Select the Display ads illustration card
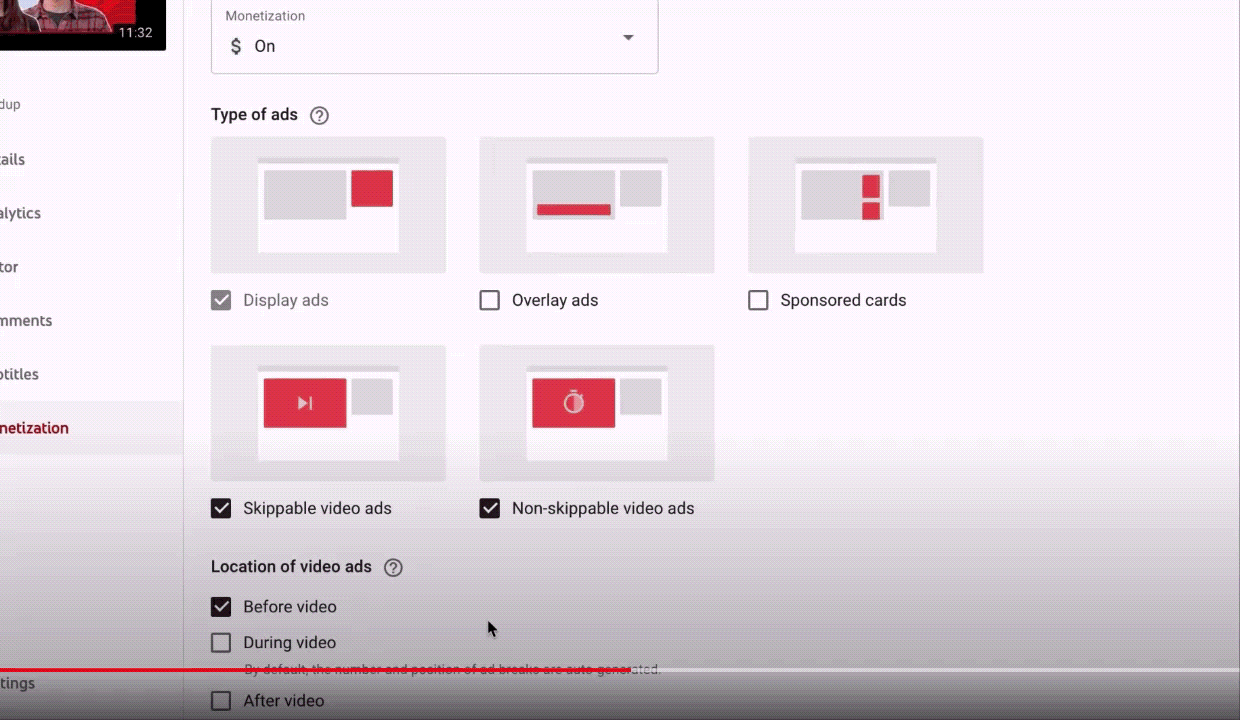This screenshot has width=1240, height=720. pyautogui.click(x=328, y=205)
